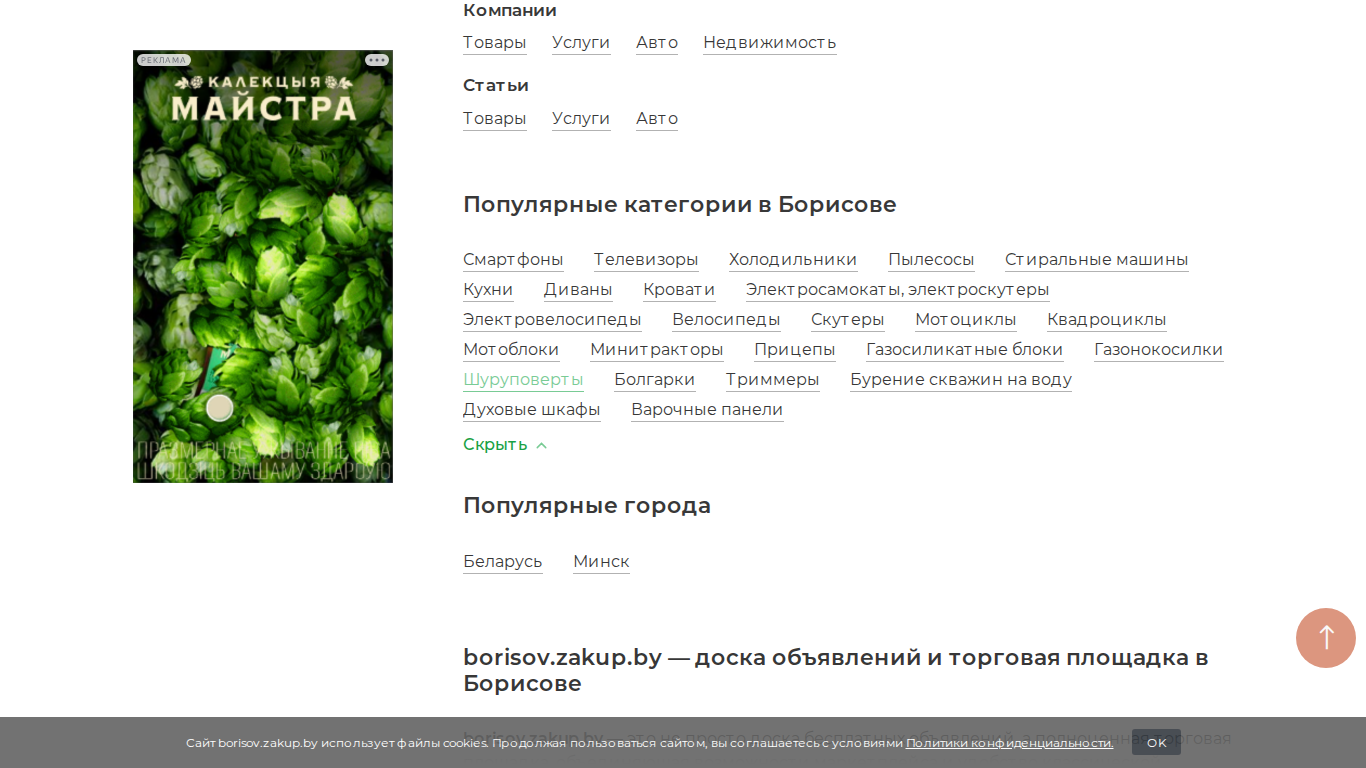Screen dimensions: 1366x768
Task: Open the Телевизоры category
Action: (x=646, y=260)
